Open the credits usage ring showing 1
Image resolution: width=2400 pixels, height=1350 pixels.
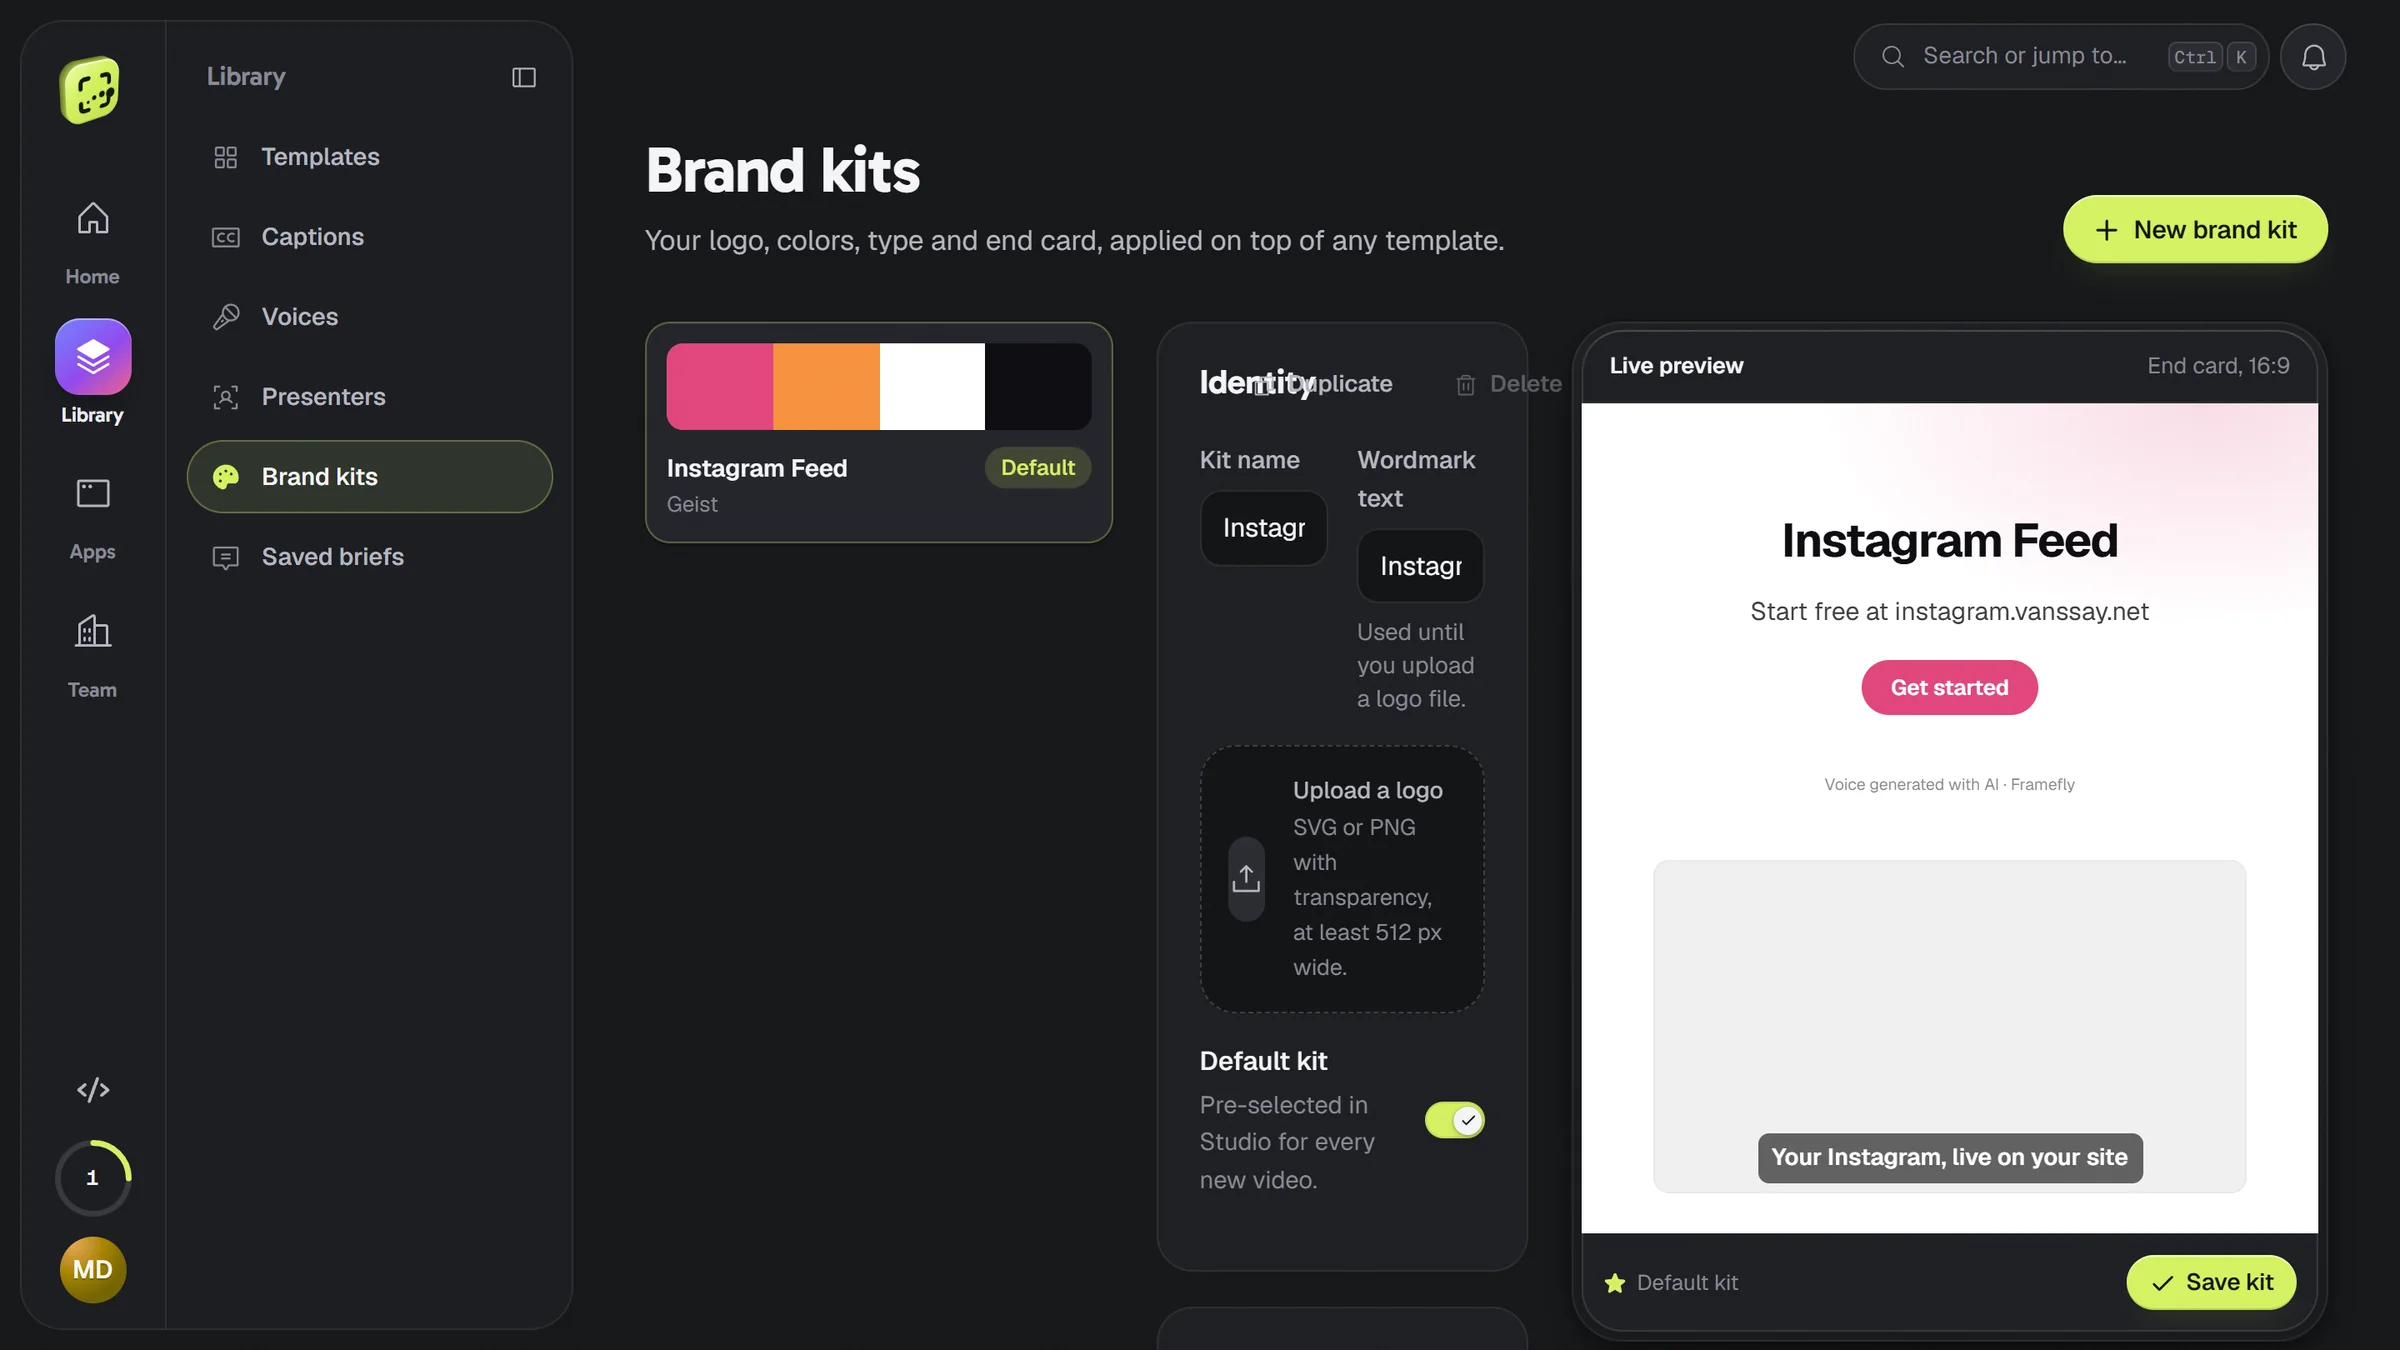click(x=93, y=1178)
